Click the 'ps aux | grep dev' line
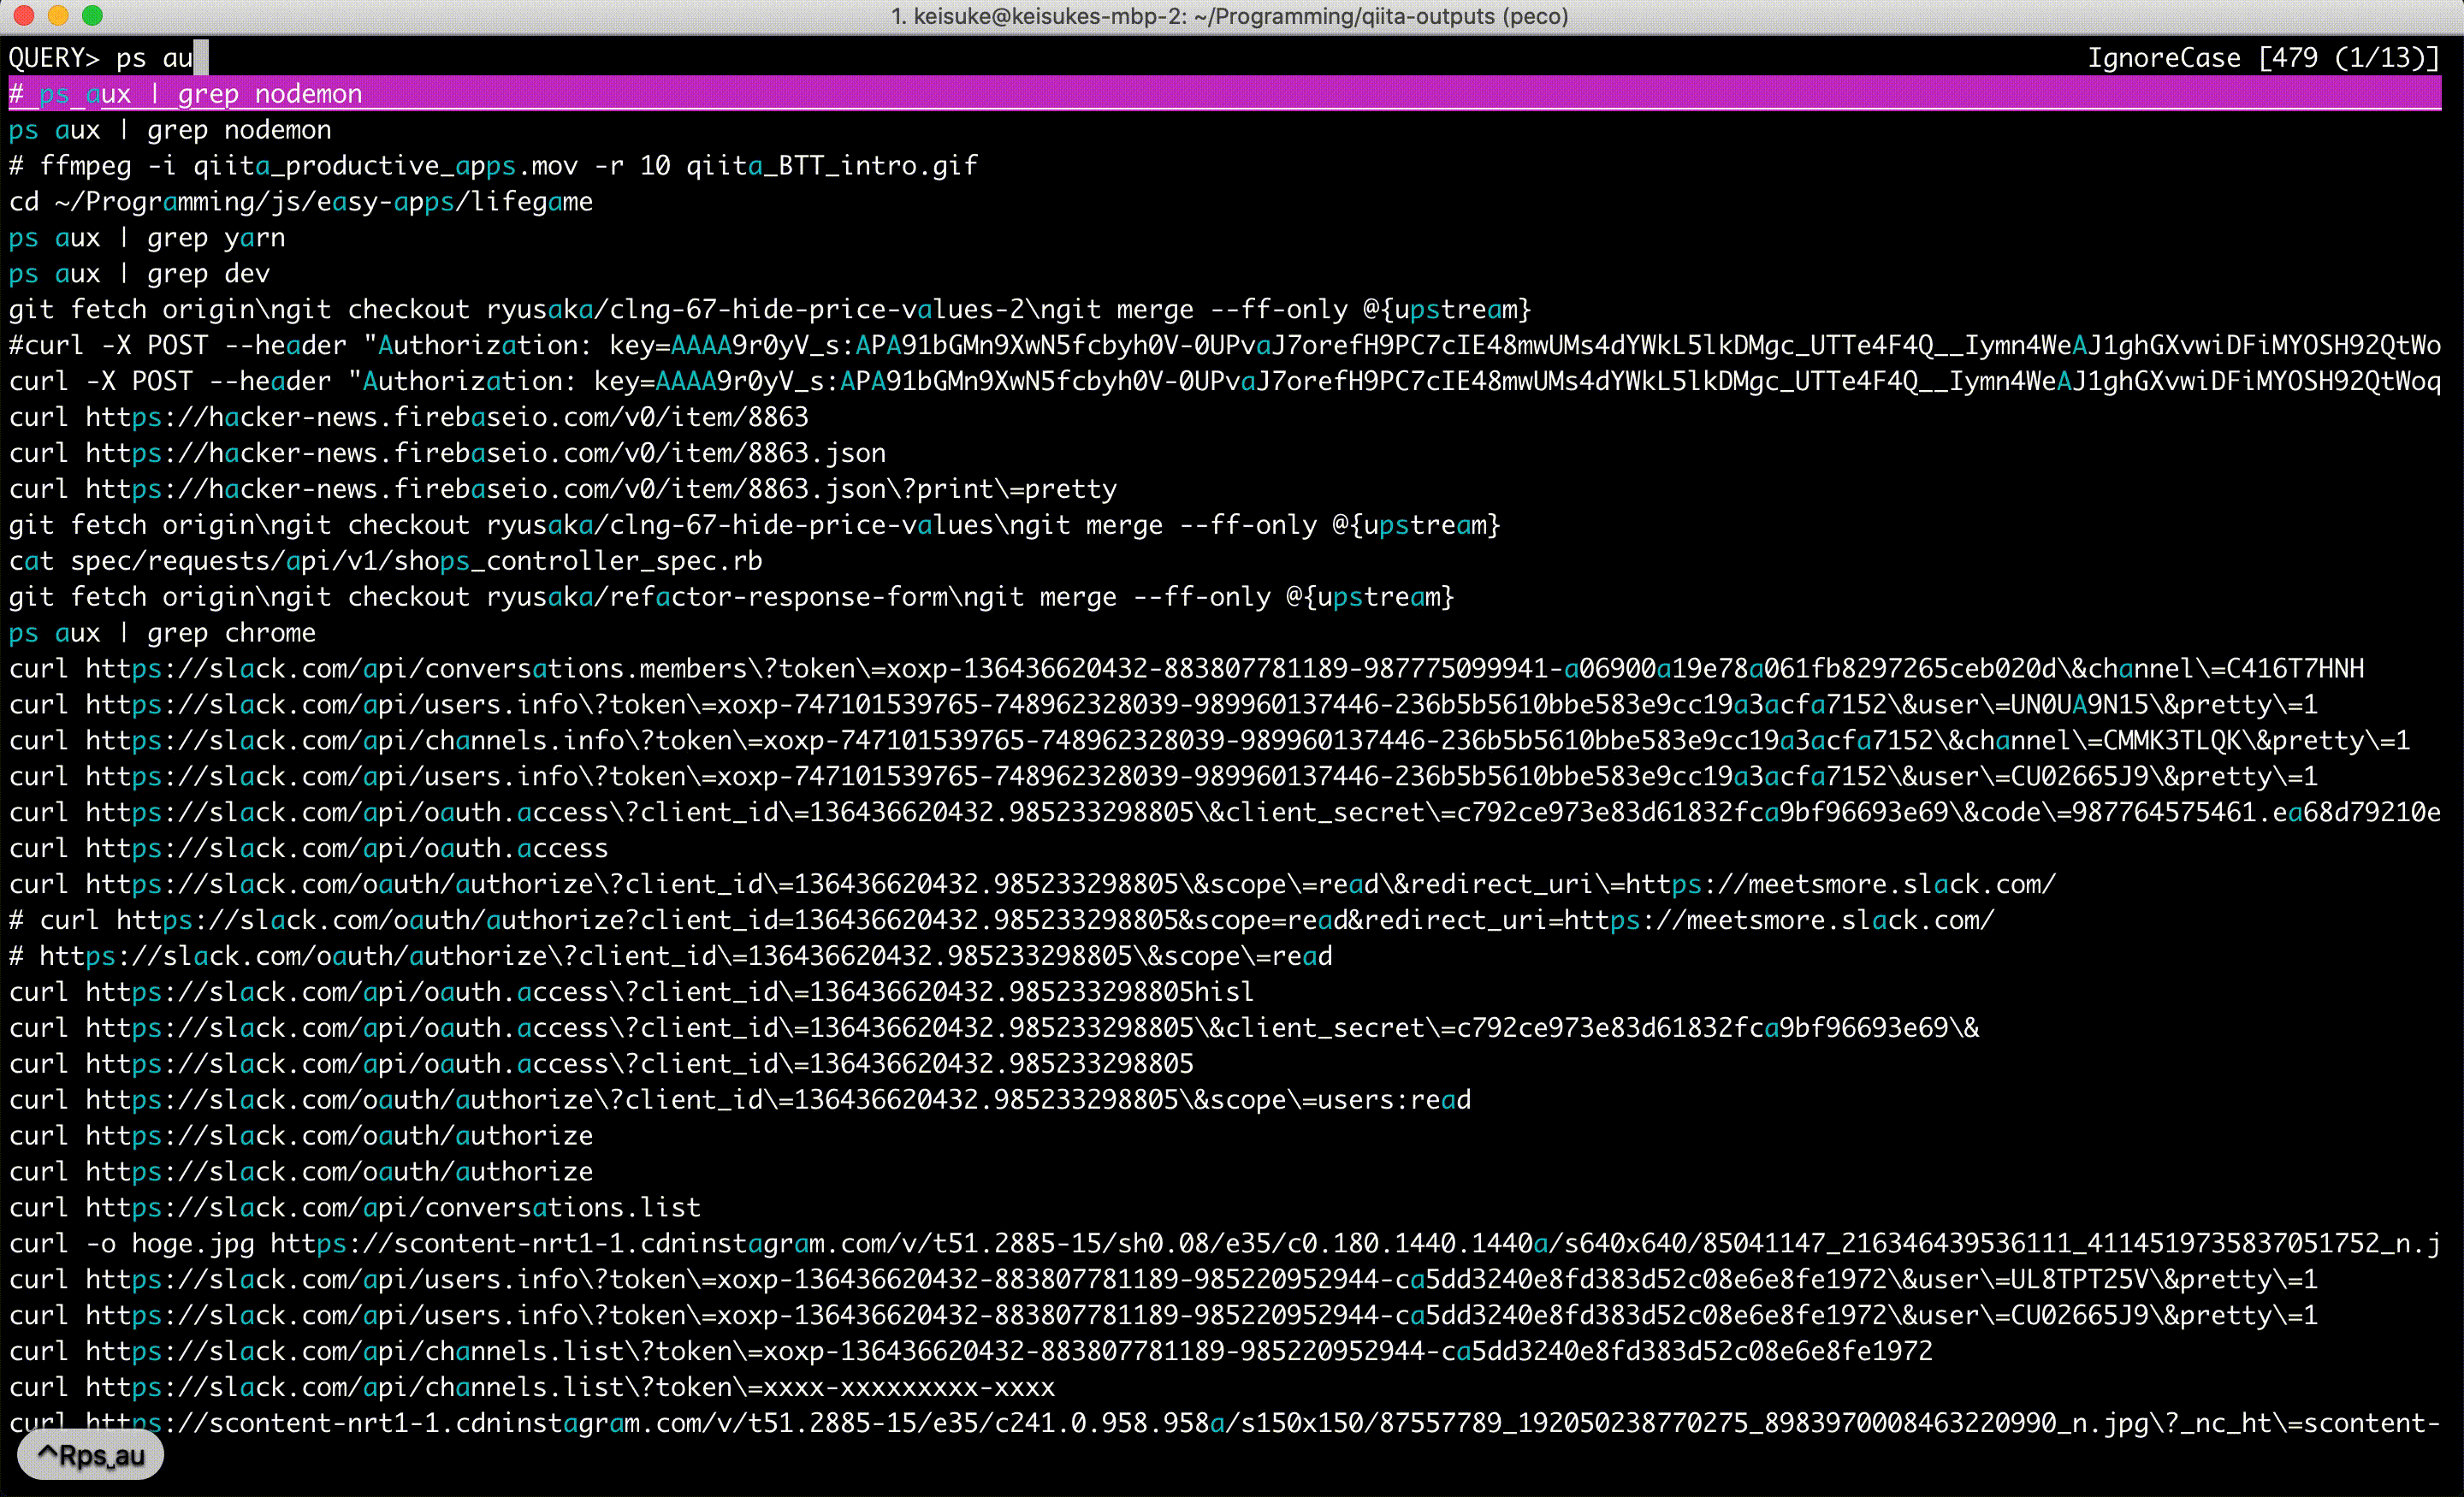Image resolution: width=2464 pixels, height=1497 pixels. tap(139, 274)
